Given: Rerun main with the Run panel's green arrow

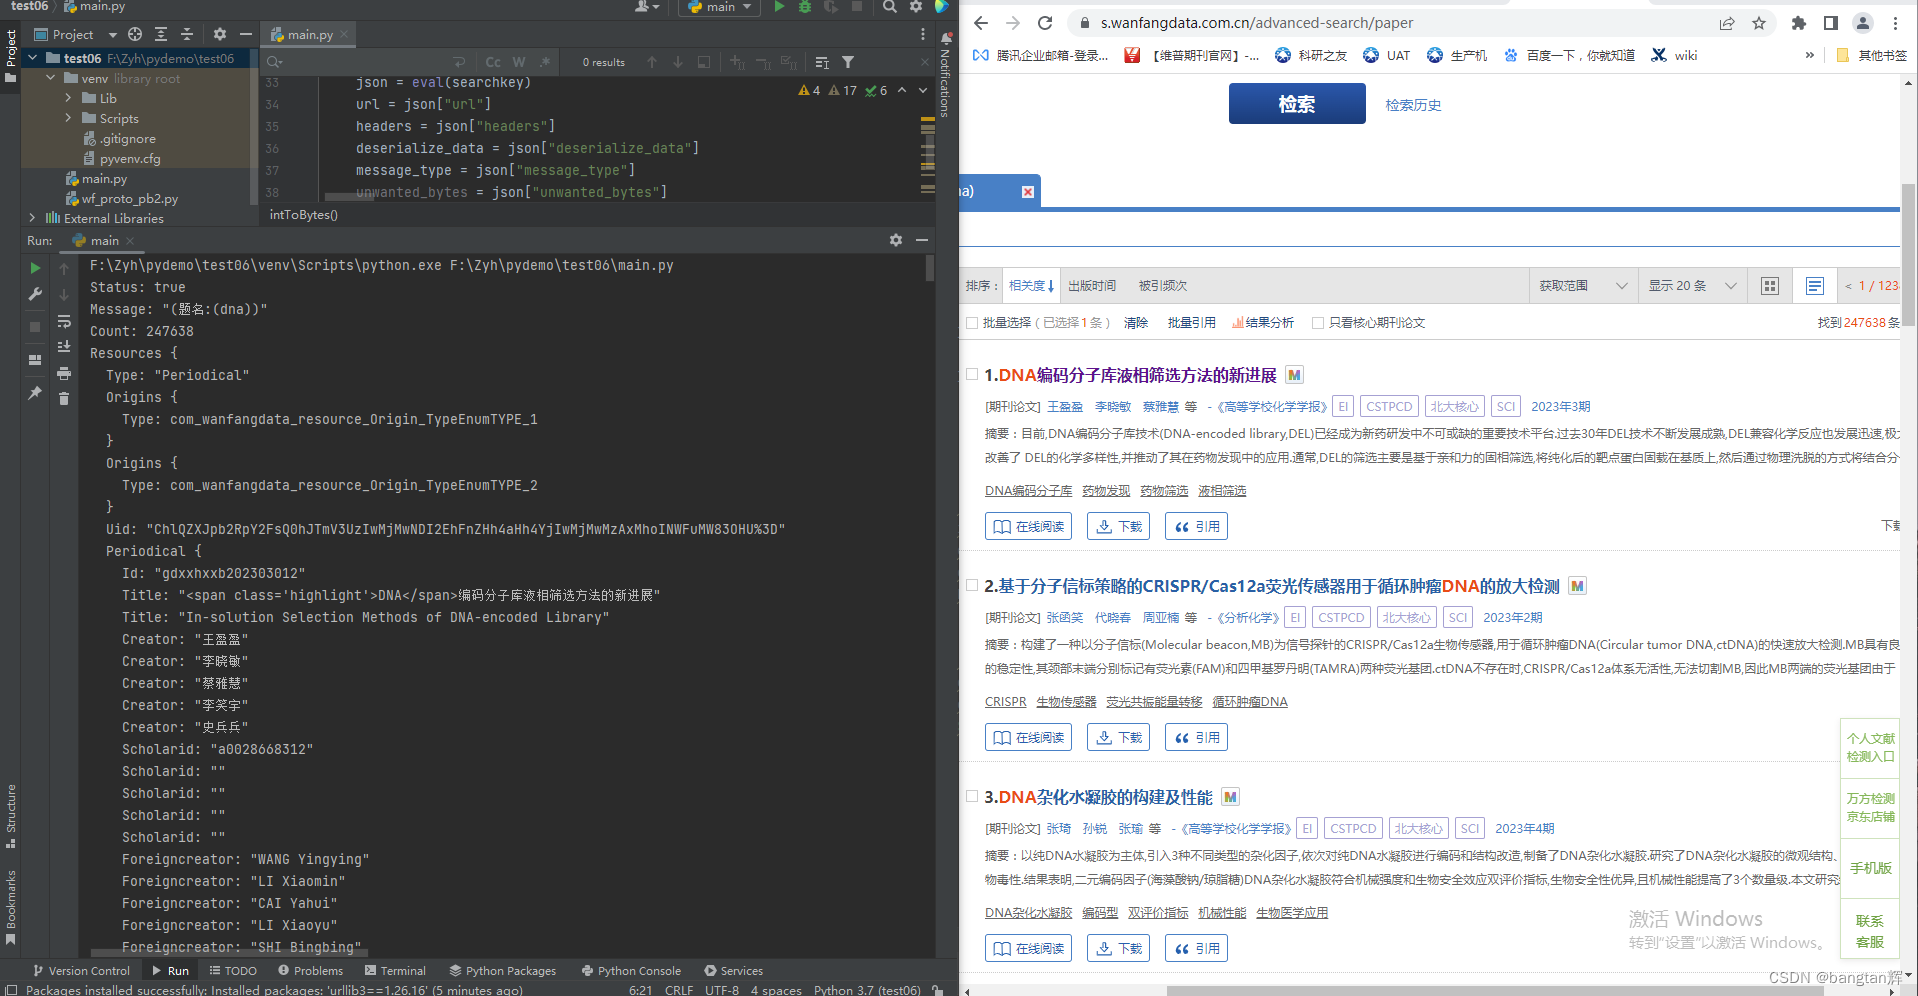Looking at the screenshot, I should (35, 268).
